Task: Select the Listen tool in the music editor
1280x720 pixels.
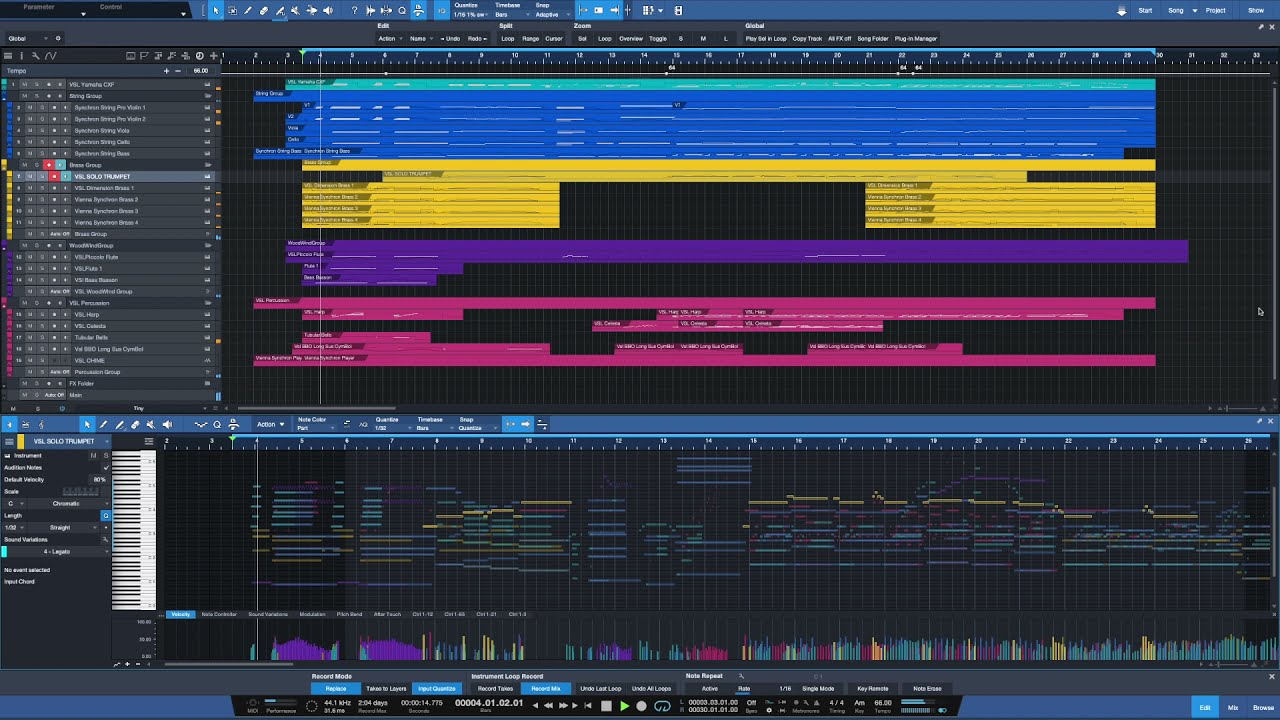Action: click(x=167, y=425)
